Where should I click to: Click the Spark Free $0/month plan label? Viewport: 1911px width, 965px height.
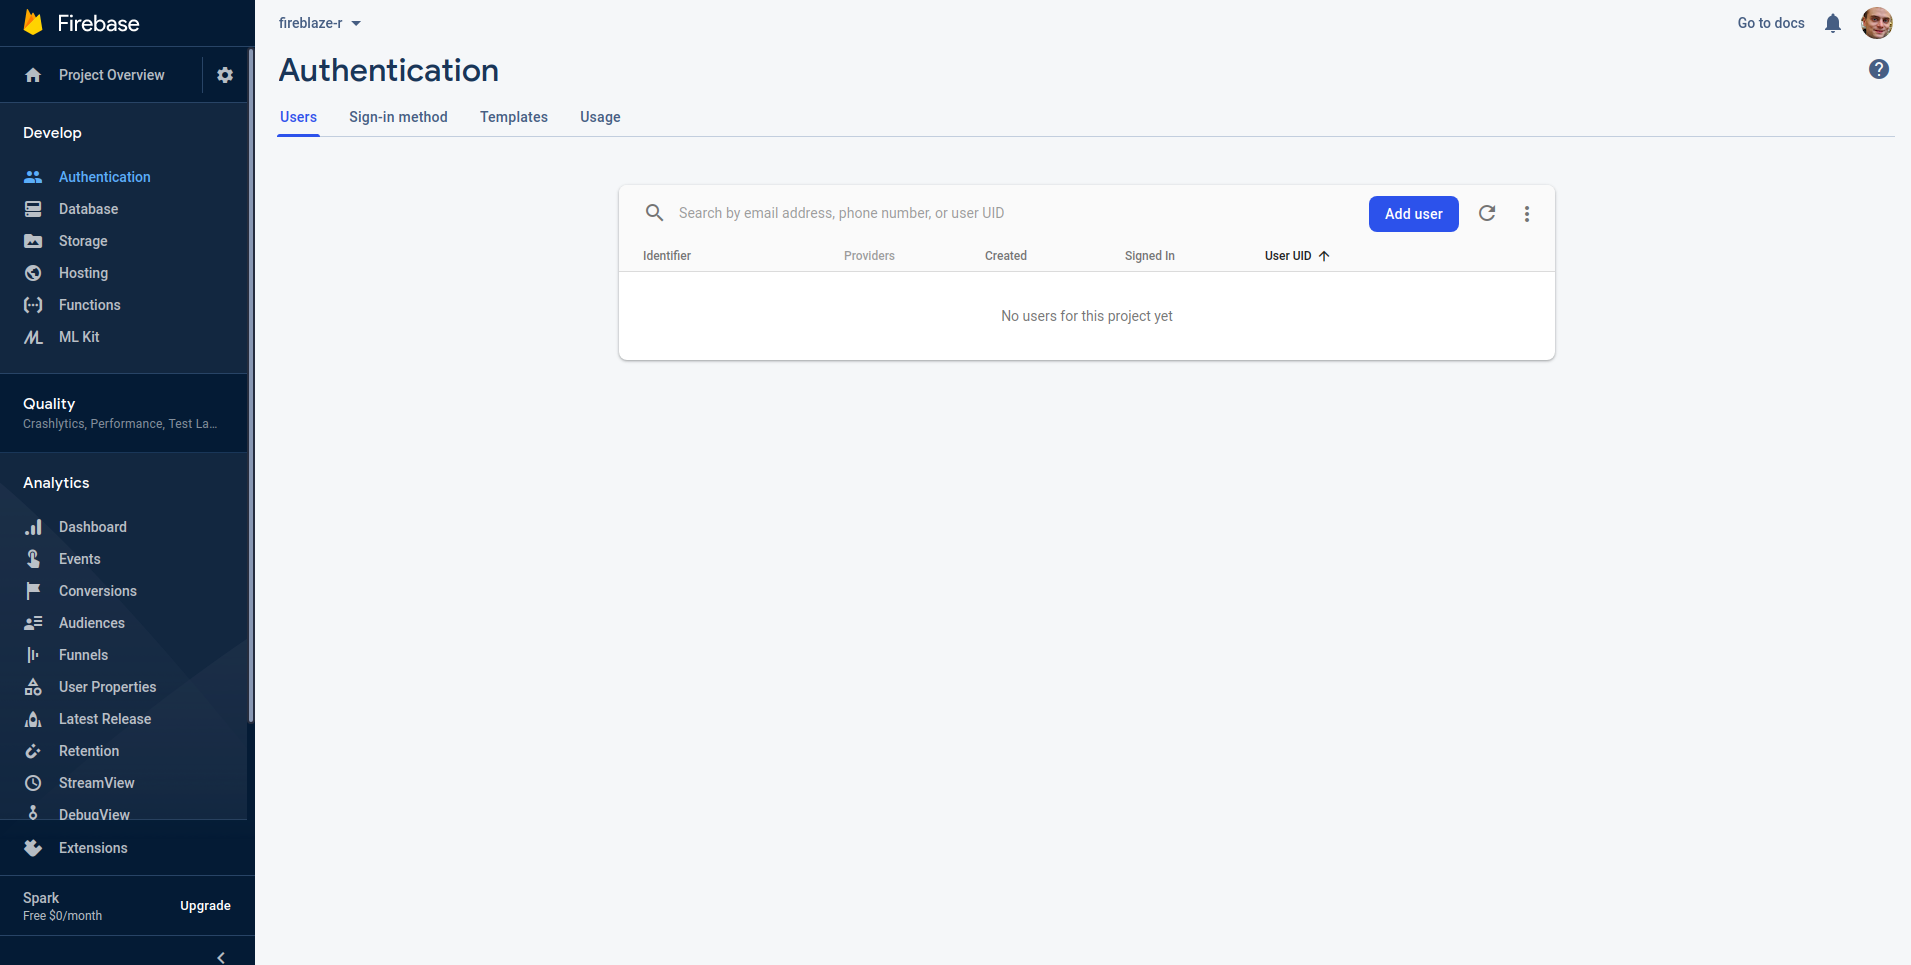62,906
